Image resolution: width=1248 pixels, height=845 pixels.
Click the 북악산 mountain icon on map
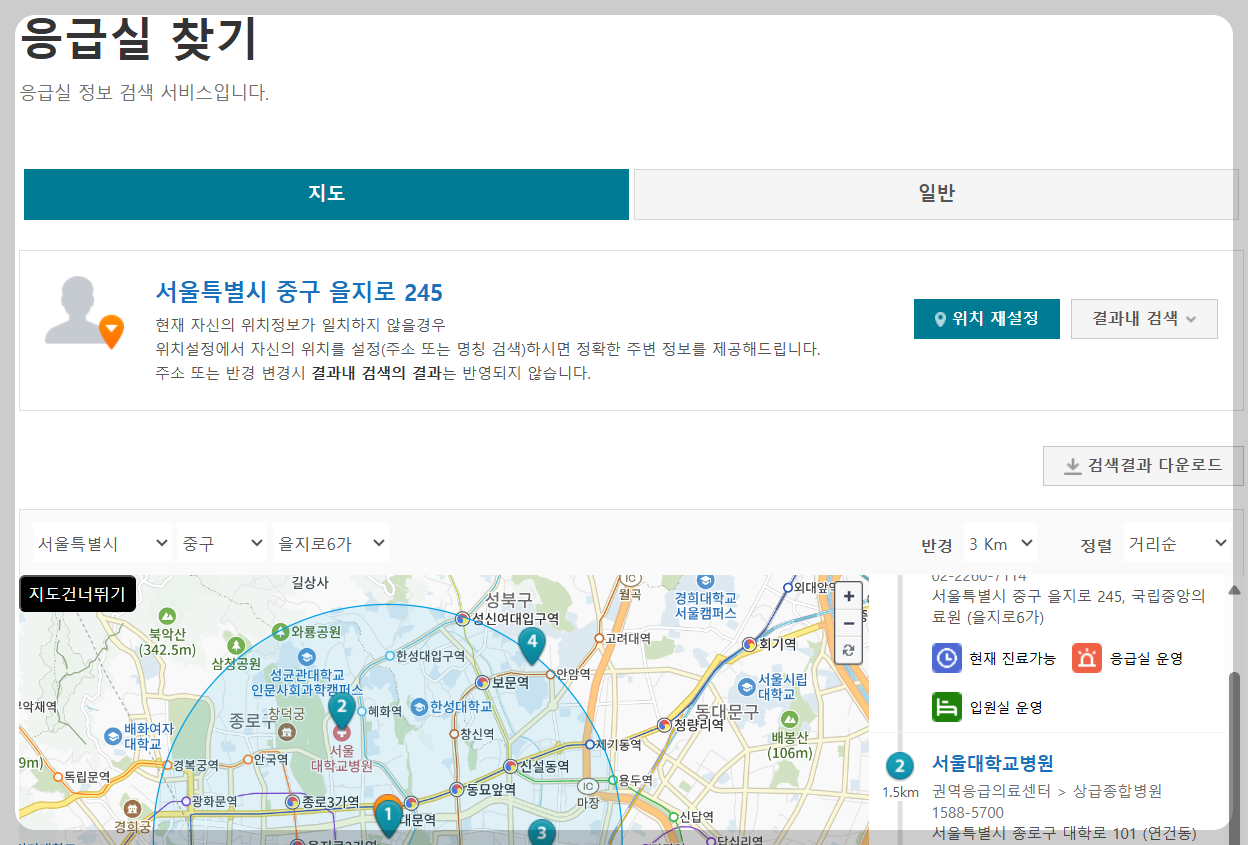[x=169, y=614]
